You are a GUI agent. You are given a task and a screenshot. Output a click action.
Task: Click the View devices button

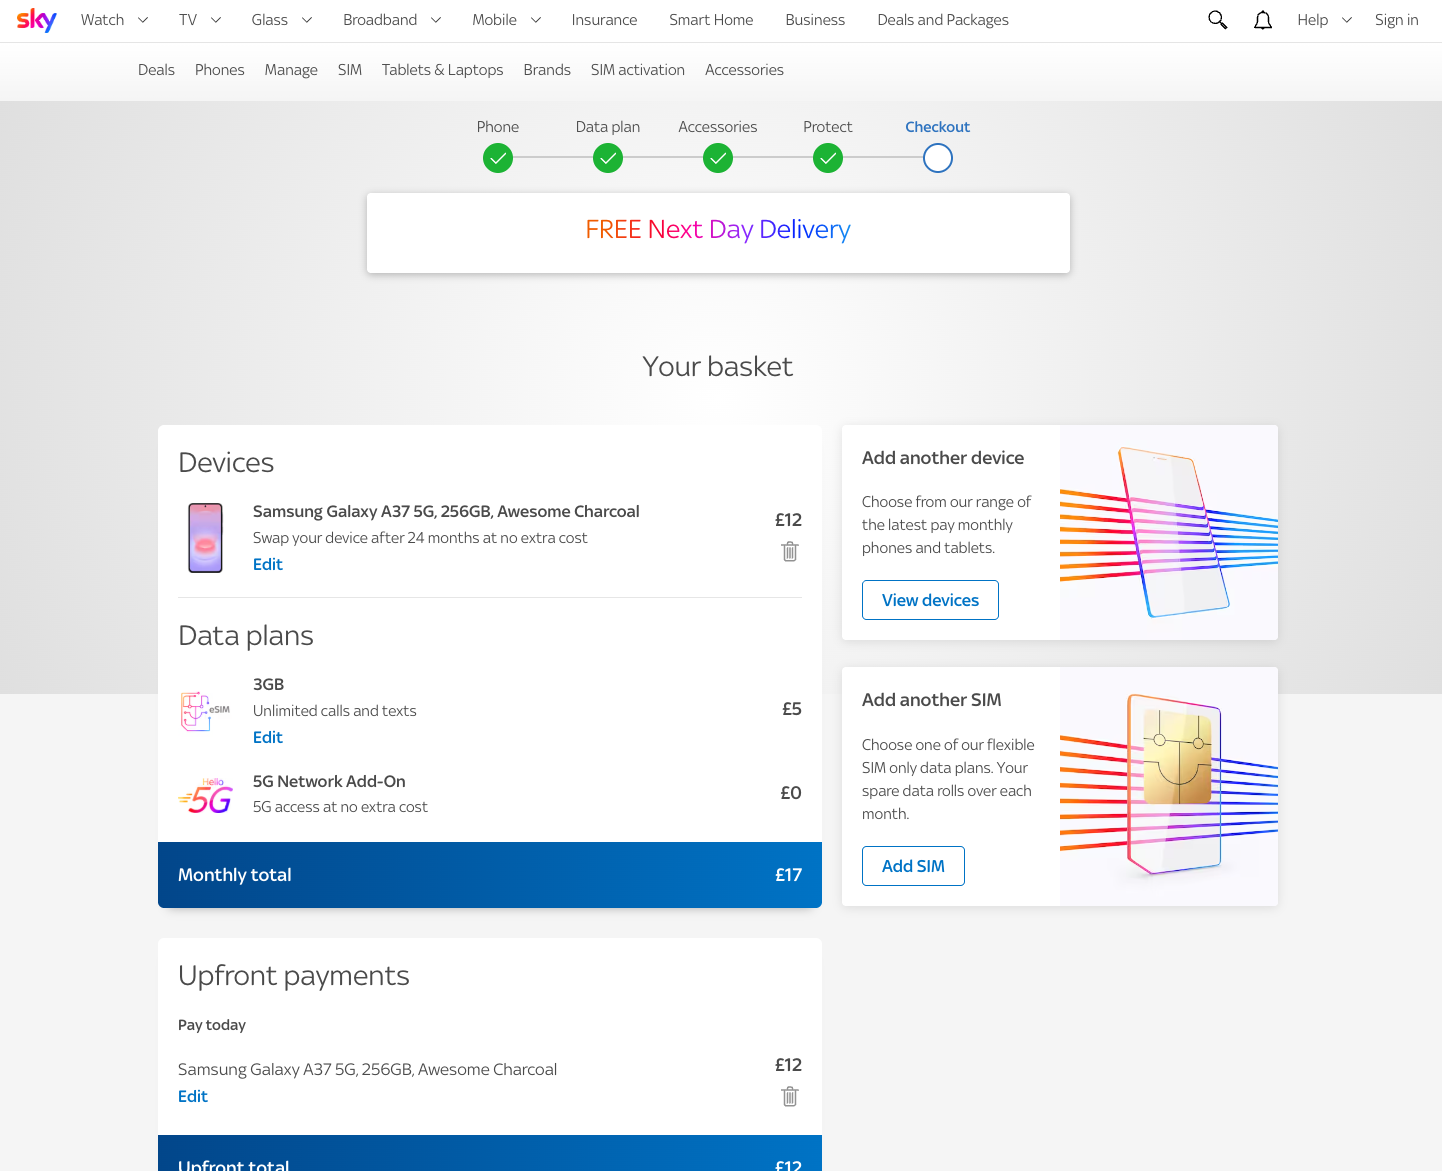click(x=930, y=600)
